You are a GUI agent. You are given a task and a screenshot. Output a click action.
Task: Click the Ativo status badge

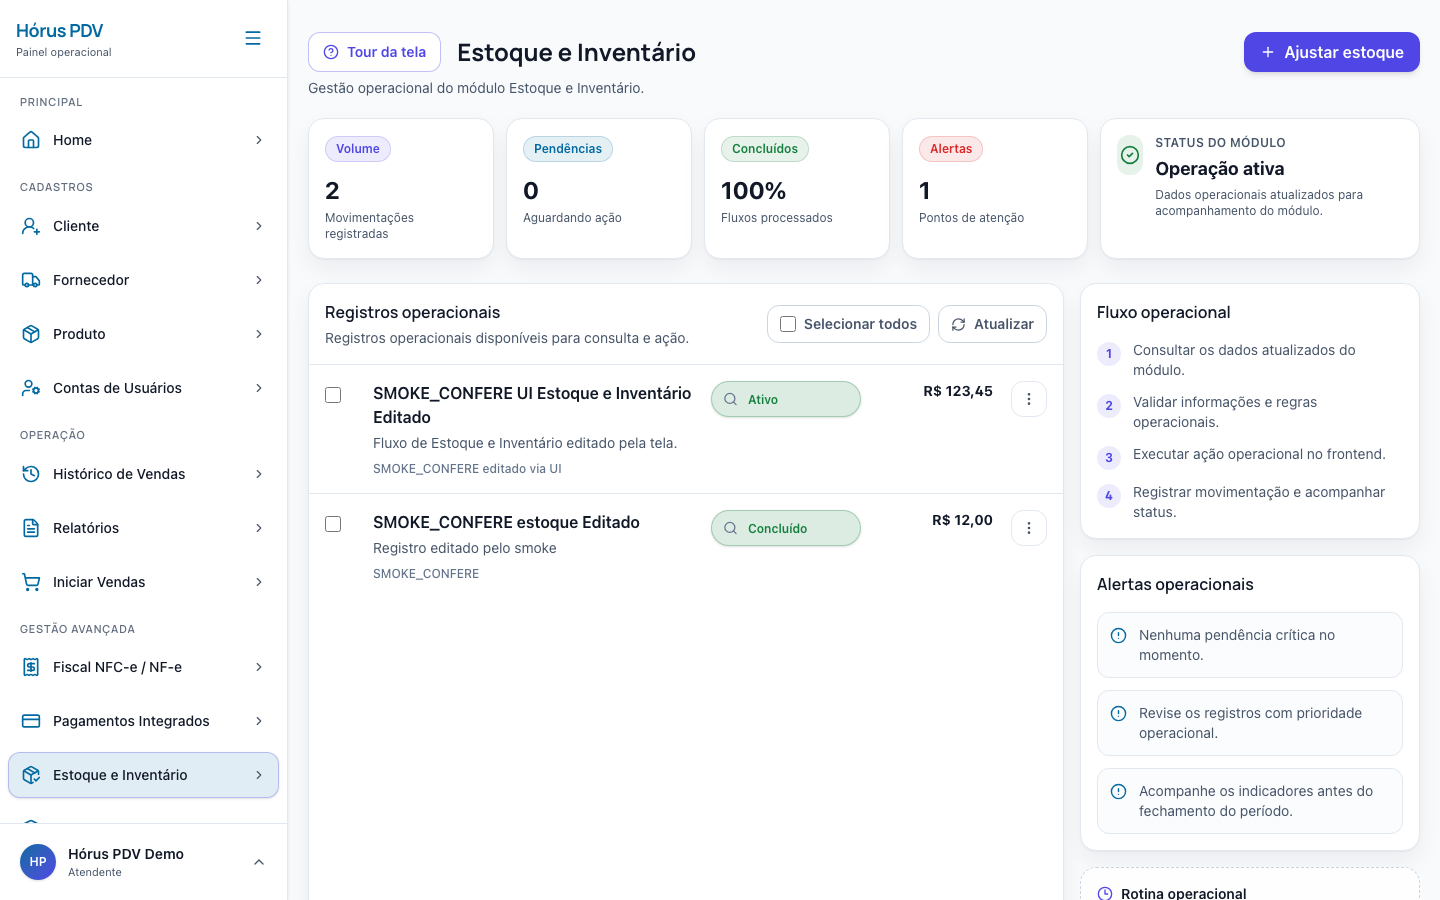[x=786, y=399]
